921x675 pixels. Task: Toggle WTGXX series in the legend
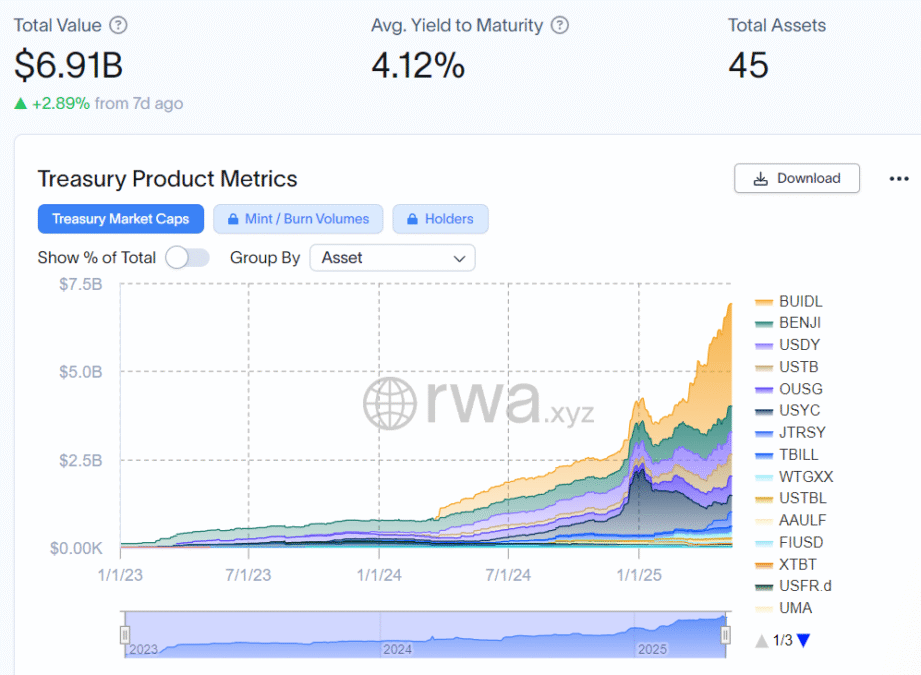click(x=794, y=476)
